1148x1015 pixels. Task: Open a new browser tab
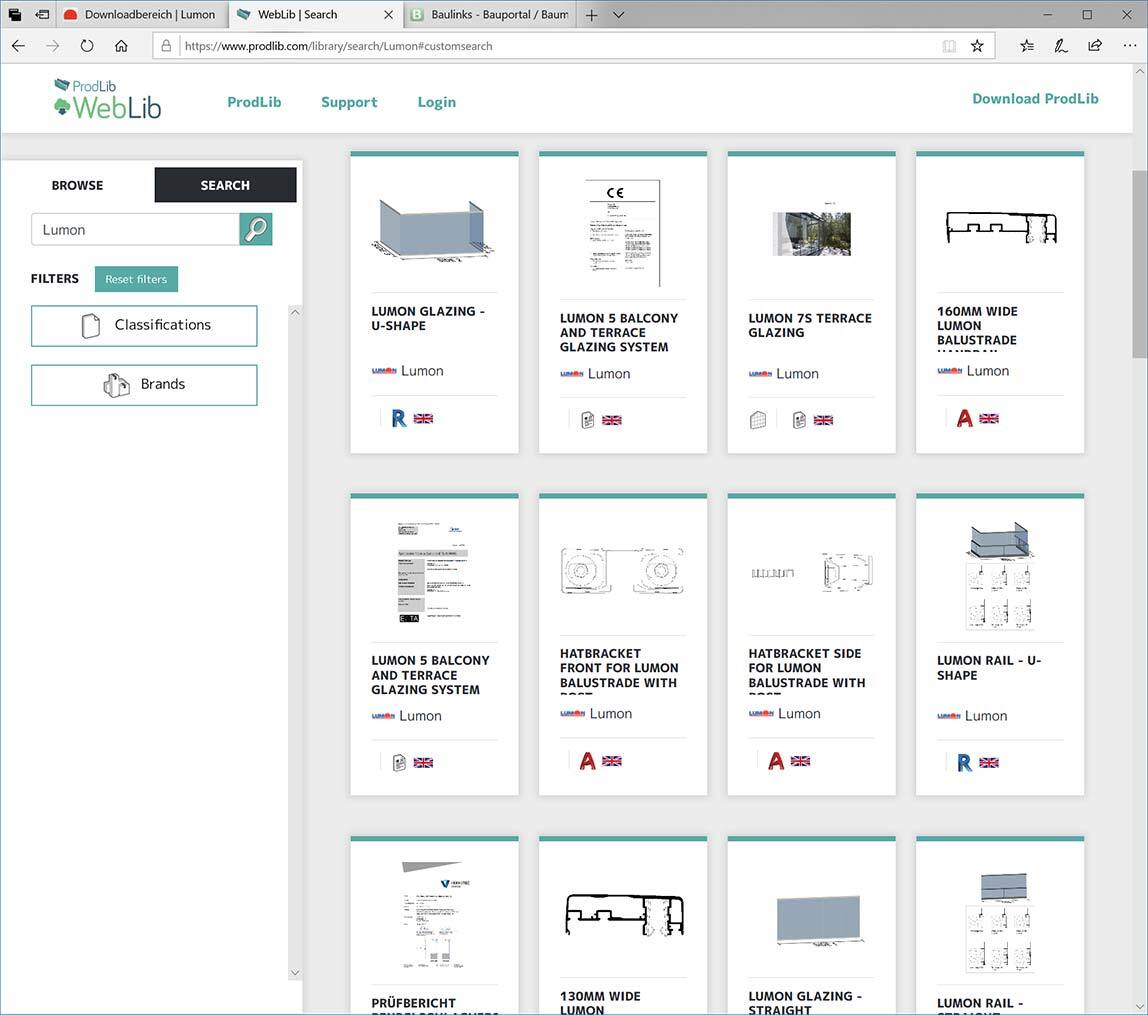592,15
